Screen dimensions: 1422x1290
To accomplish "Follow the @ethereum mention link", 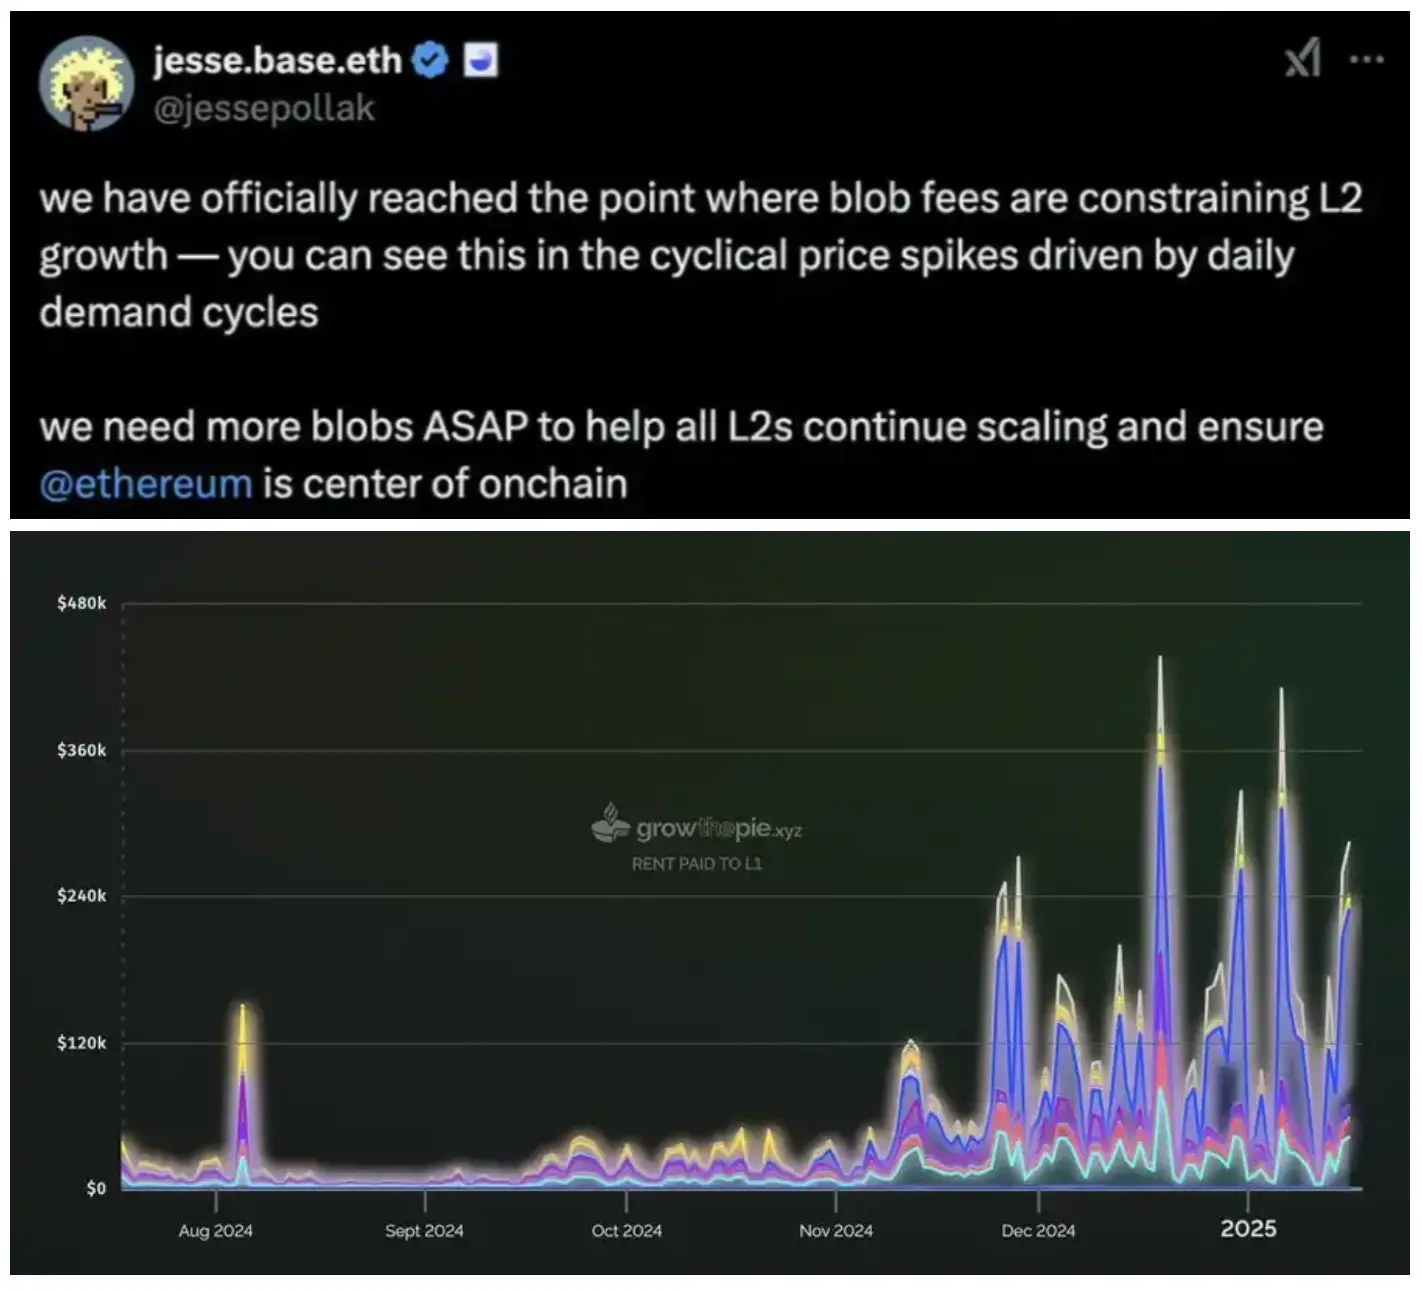I will [x=146, y=484].
